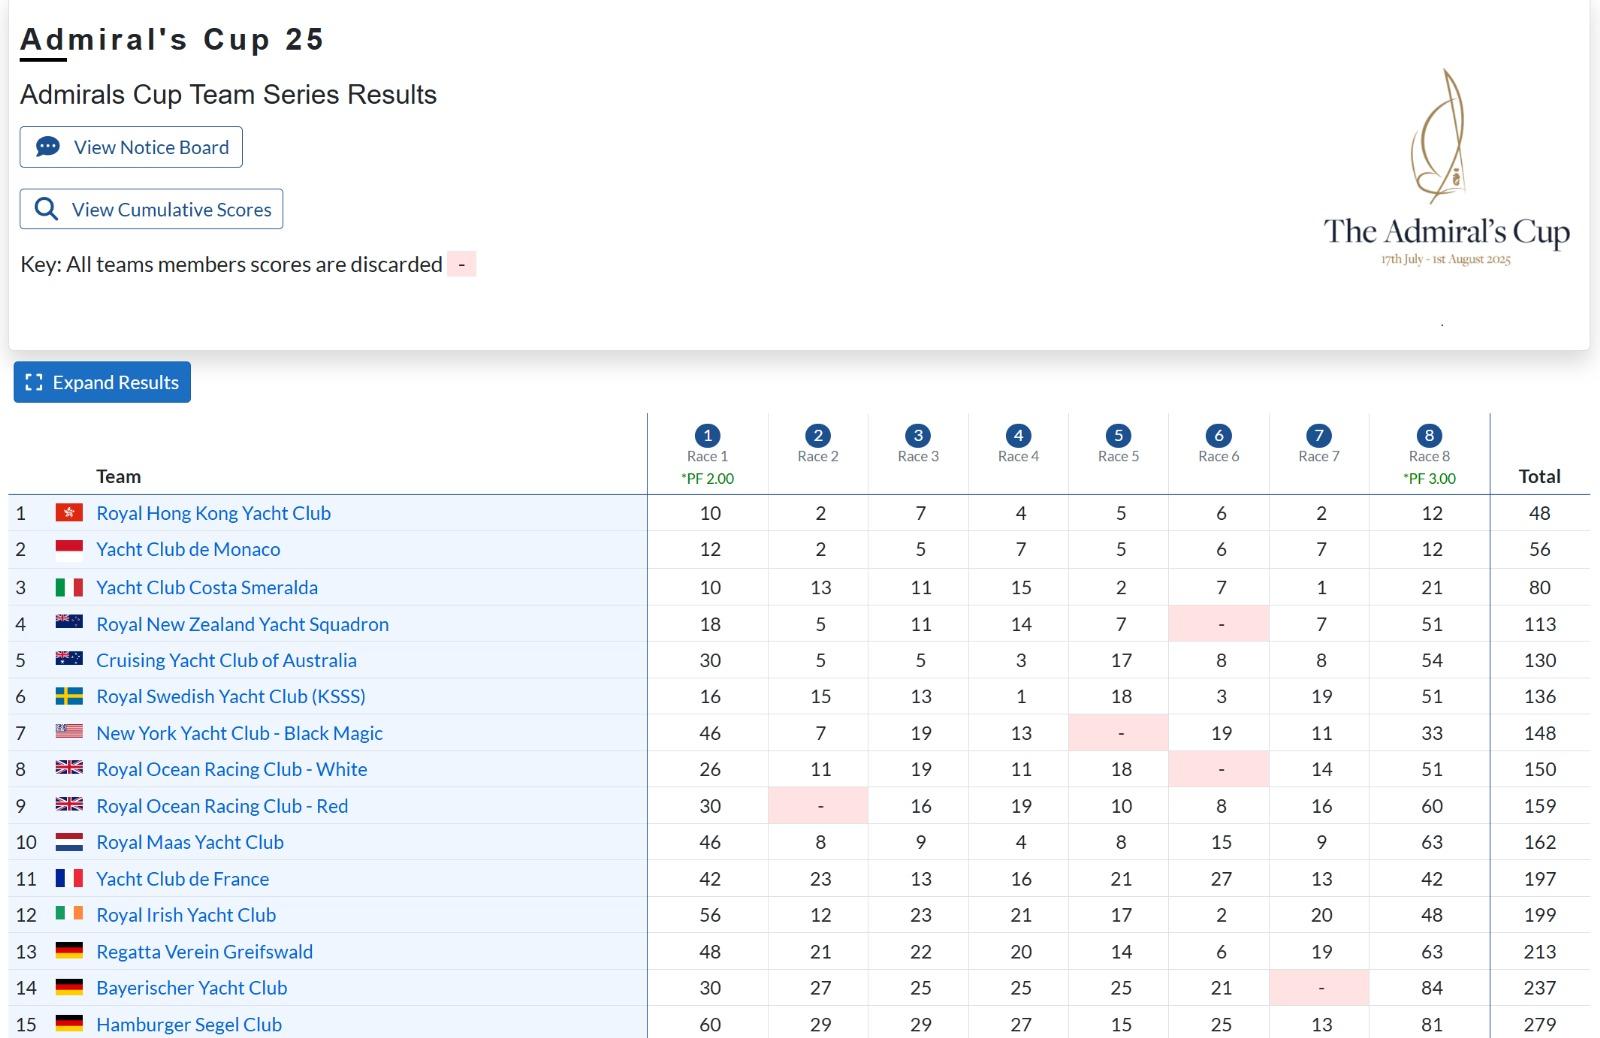1600x1038 pixels.
Task: Click the Race 2 number badge
Action: 818,435
